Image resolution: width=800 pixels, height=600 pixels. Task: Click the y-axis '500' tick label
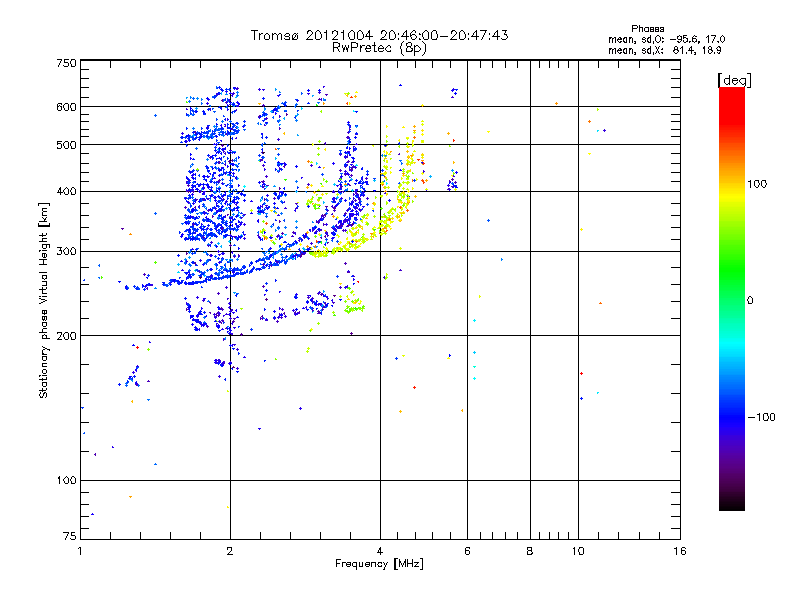66,145
